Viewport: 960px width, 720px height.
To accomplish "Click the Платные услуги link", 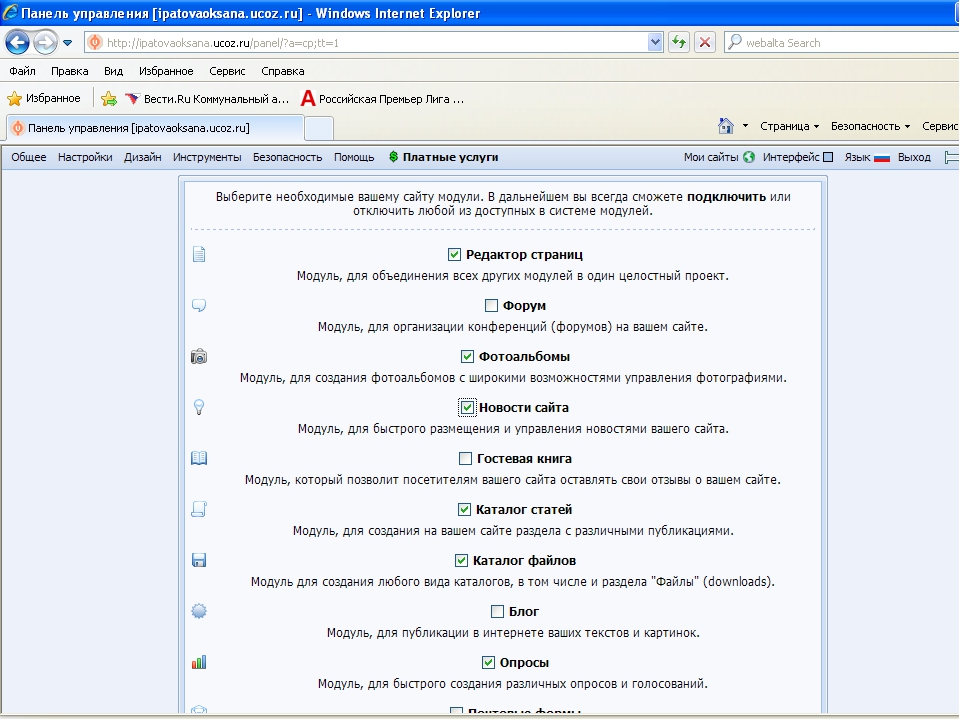I will [450, 157].
